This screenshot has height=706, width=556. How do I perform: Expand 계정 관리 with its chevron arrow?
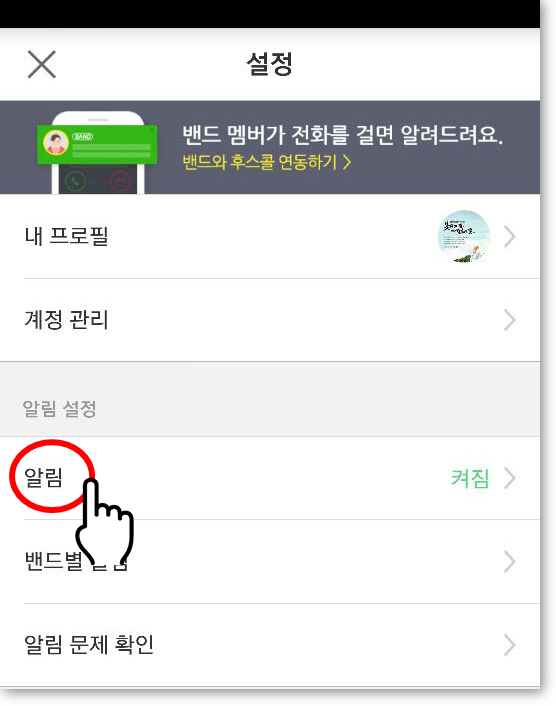pyautogui.click(x=510, y=320)
